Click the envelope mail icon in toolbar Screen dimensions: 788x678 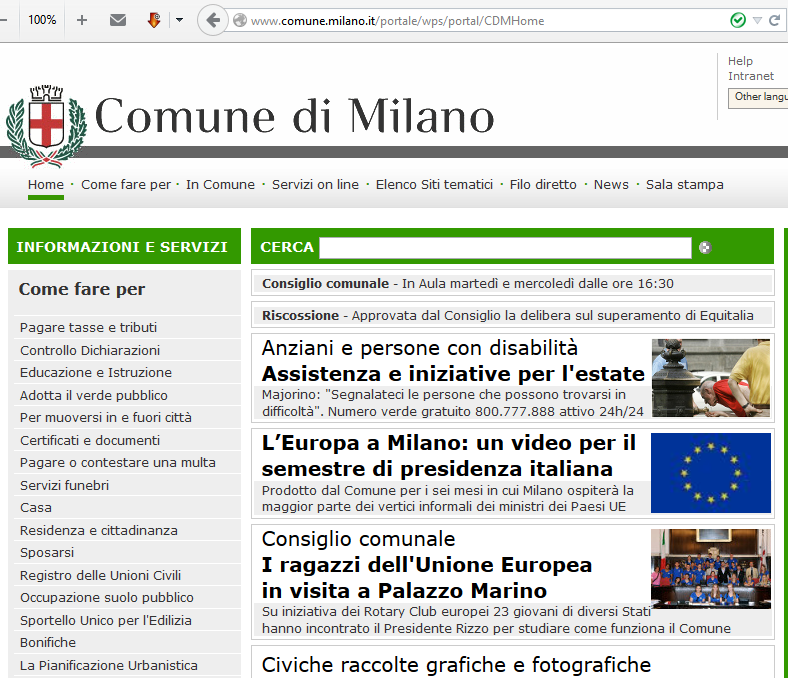pyautogui.click(x=118, y=20)
